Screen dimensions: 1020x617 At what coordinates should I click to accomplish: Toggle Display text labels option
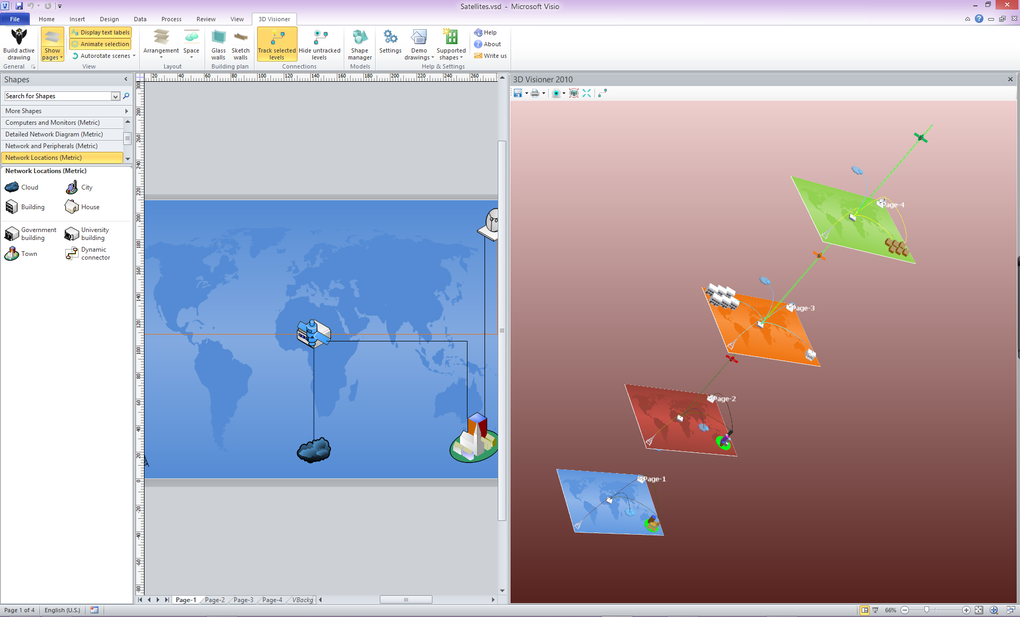[x=101, y=32]
